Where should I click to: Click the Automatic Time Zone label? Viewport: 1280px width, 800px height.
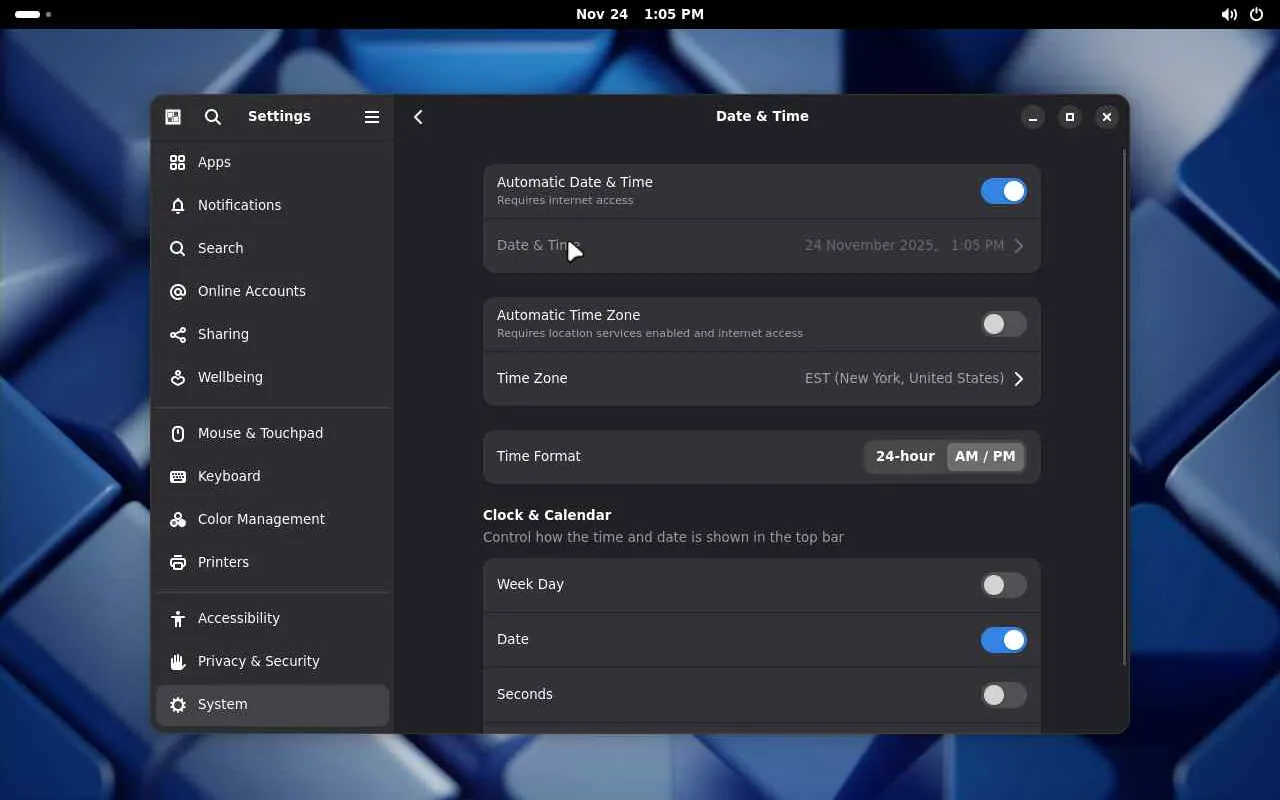pyautogui.click(x=568, y=315)
